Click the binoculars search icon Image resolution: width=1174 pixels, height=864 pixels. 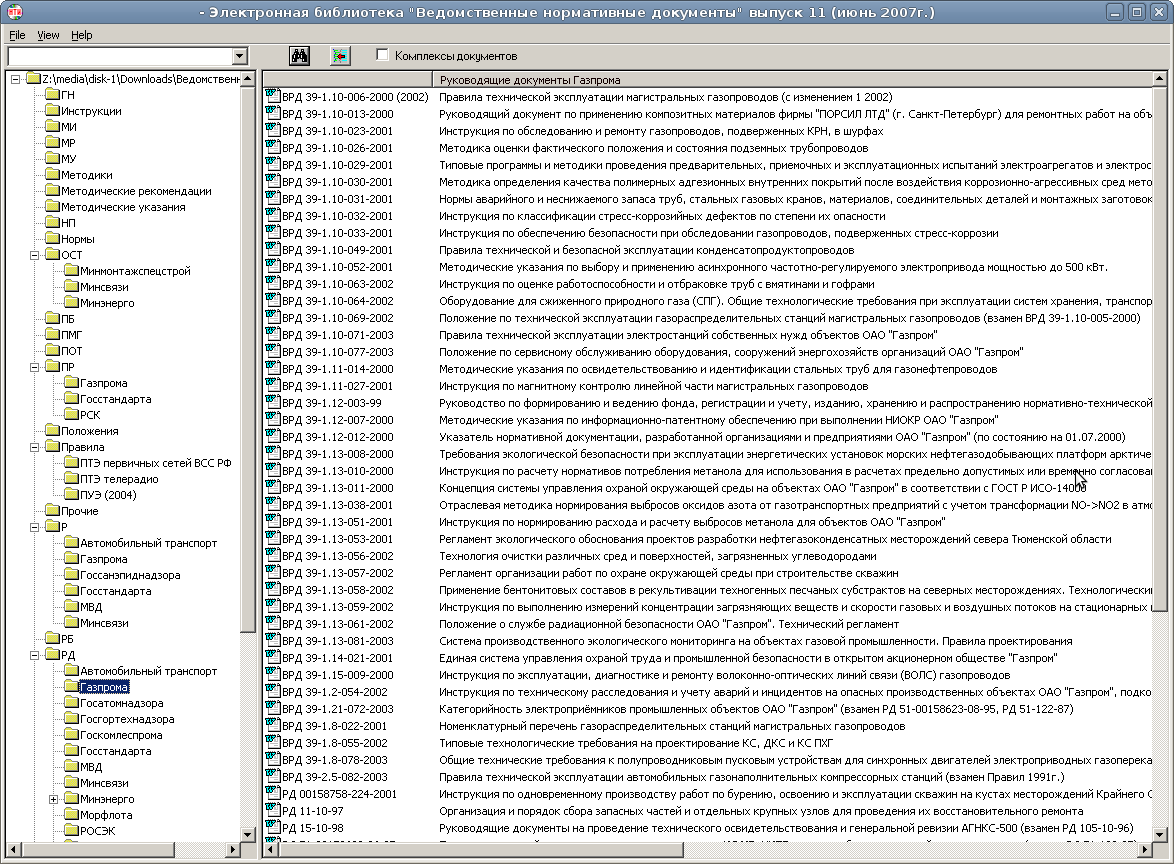click(299, 56)
